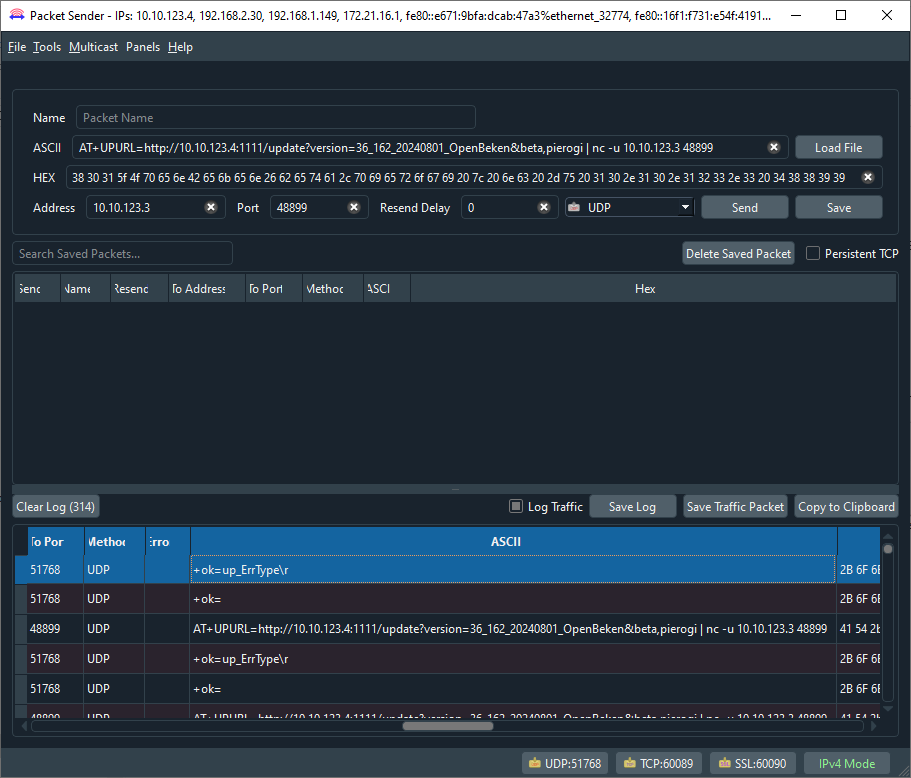Select the highlighted +ok=up_ErrType\r log row

[x=447, y=569]
